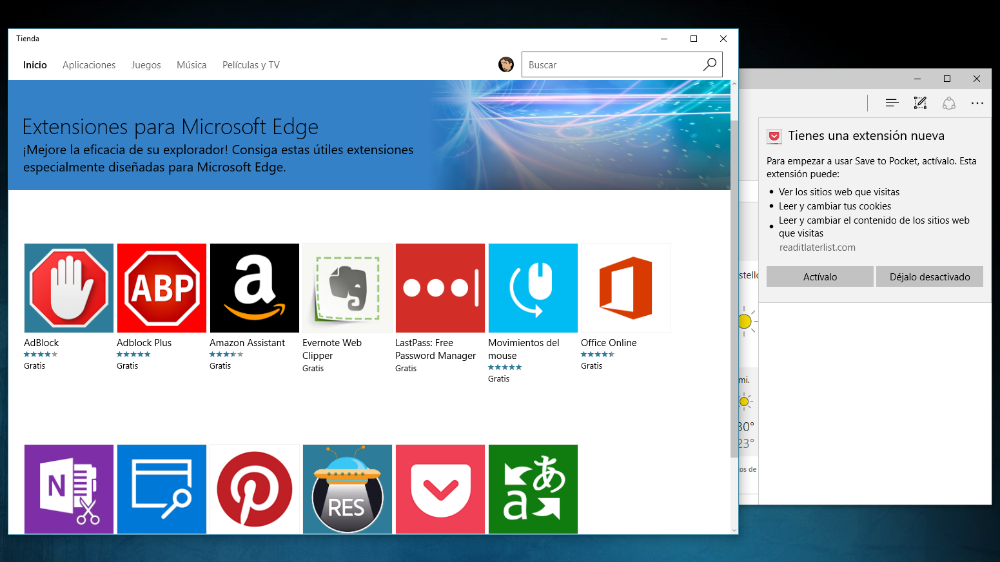Click the Actívalo button
This screenshot has width=1000, height=562.
[820, 277]
